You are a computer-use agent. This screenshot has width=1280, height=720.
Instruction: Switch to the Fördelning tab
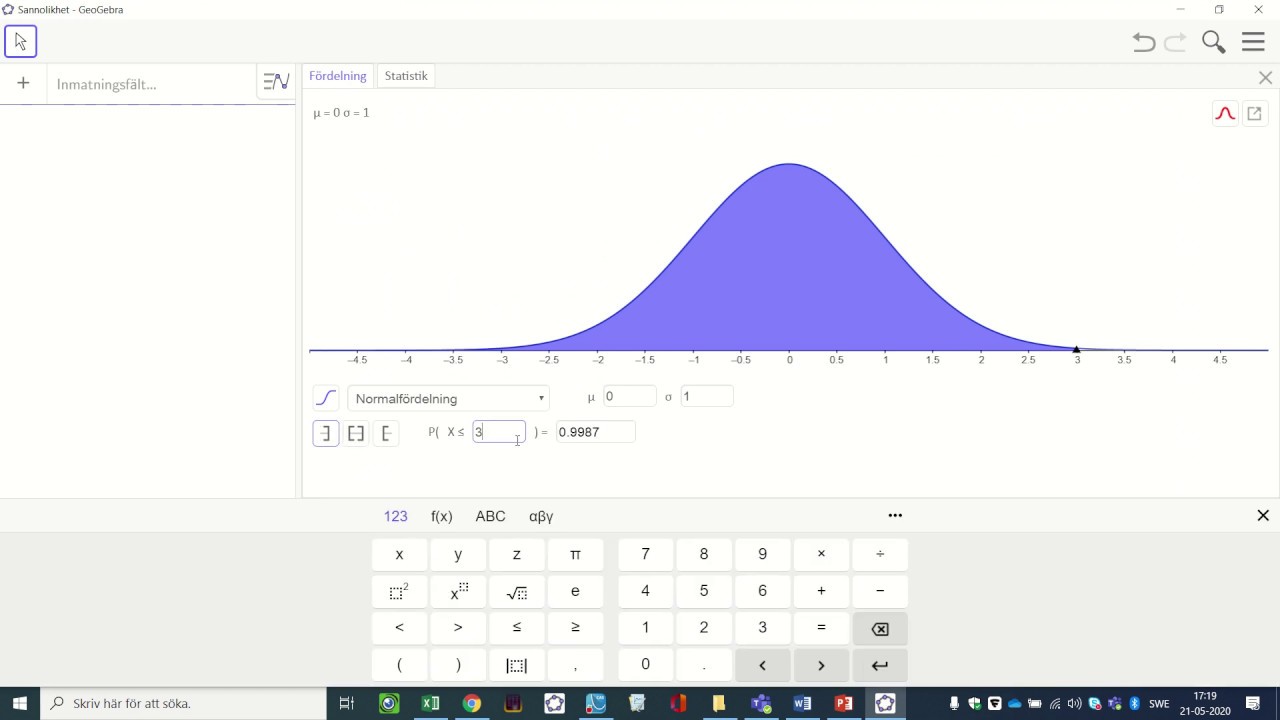[x=338, y=76]
